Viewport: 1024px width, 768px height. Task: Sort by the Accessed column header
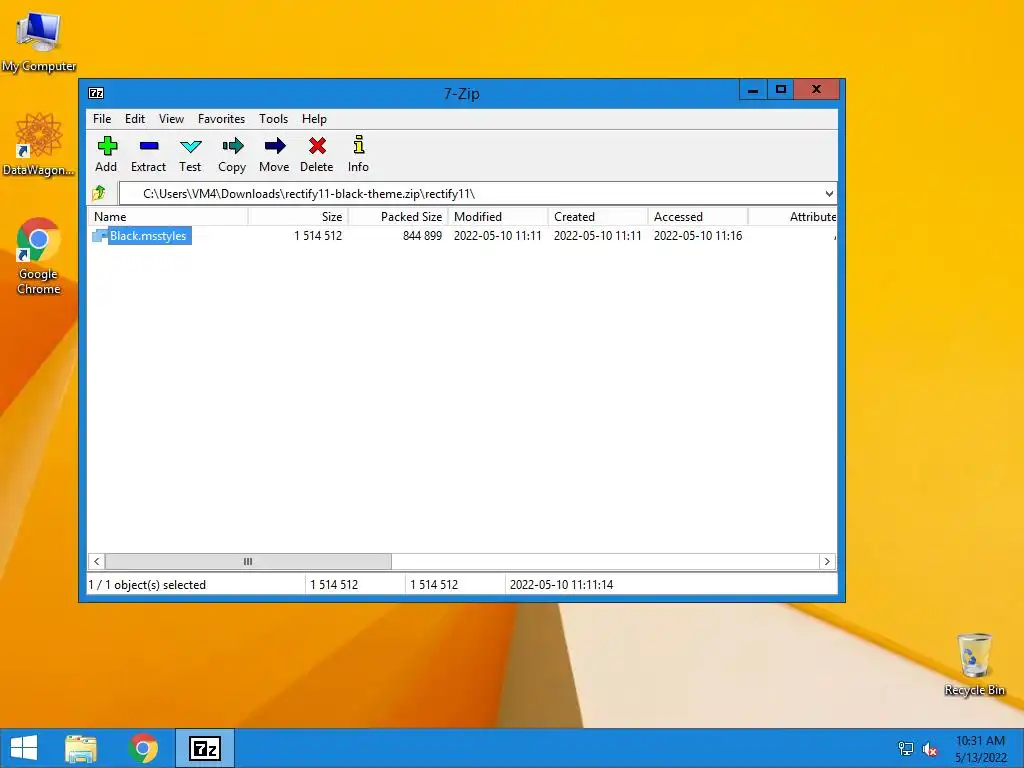point(697,217)
